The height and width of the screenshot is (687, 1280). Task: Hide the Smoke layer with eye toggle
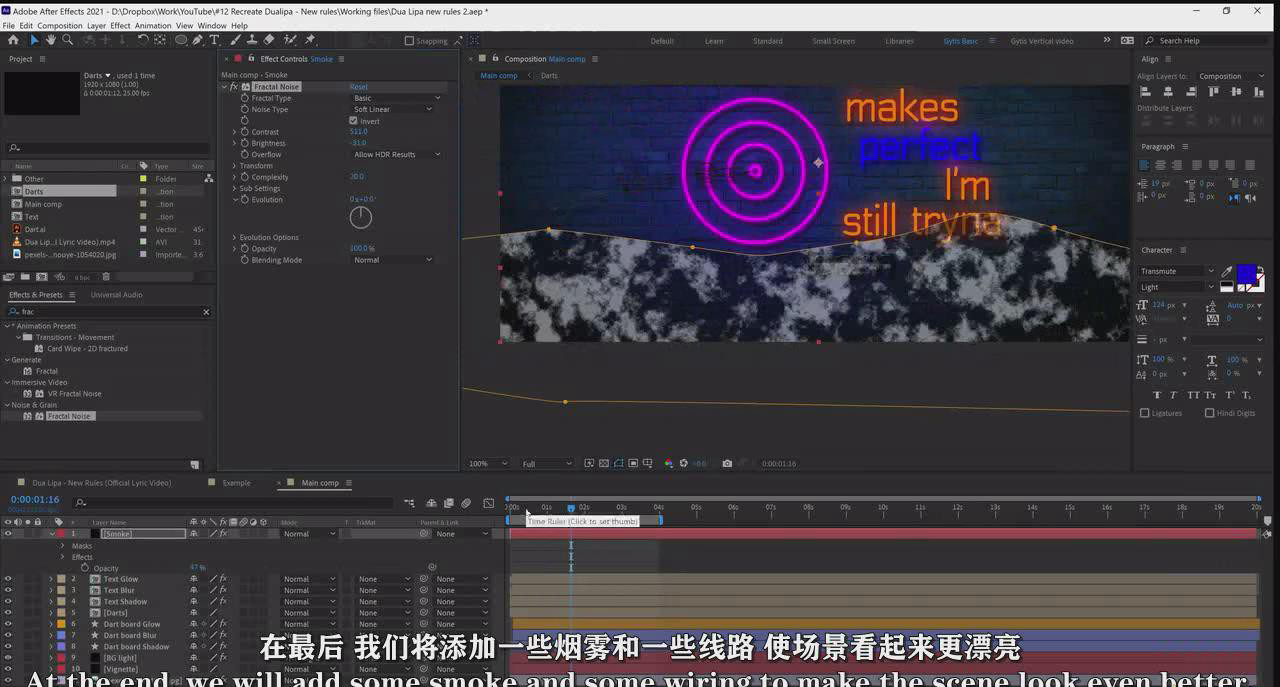[x=8, y=534]
